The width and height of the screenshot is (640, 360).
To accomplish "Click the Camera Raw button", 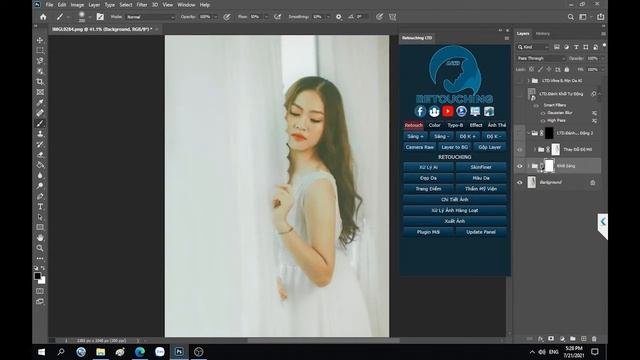I will point(420,147).
